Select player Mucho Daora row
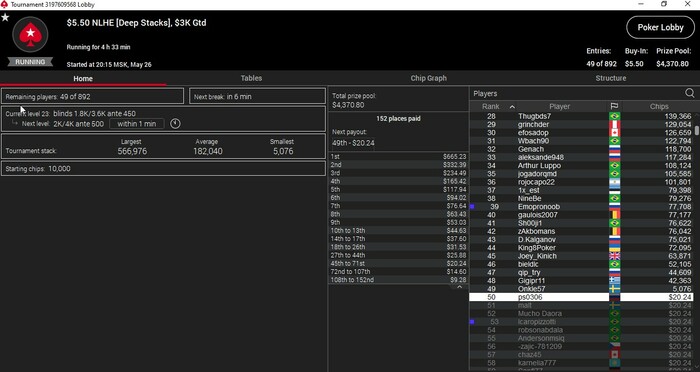Image resolution: width=700 pixels, height=372 pixels. 581,313
